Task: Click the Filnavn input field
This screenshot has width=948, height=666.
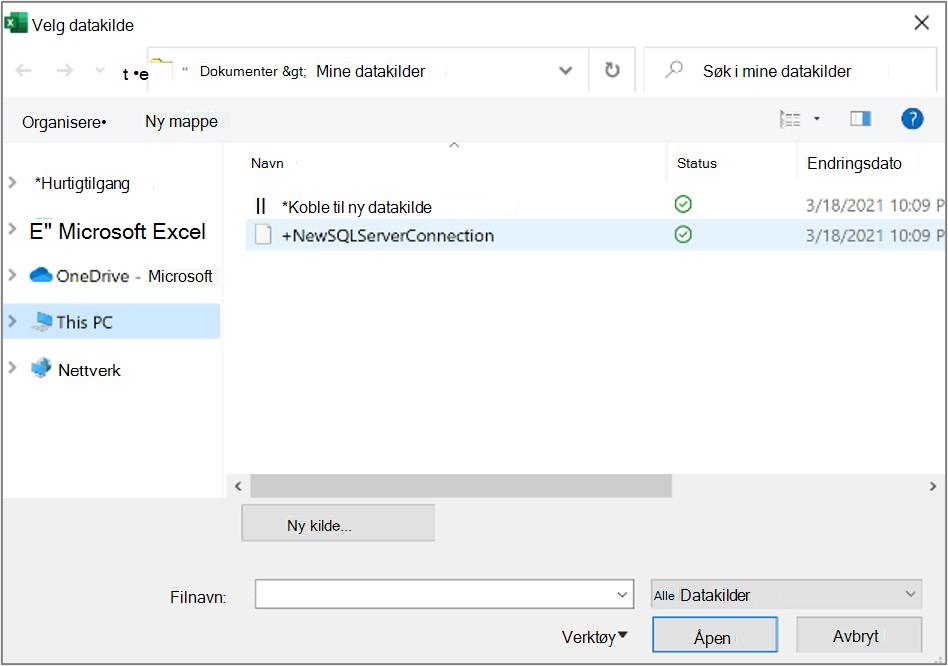Action: tap(444, 594)
